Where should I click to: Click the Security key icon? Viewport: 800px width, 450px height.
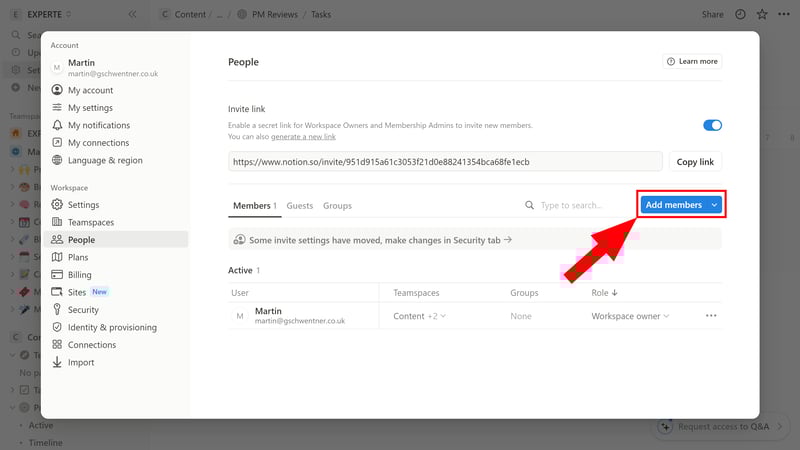(x=57, y=309)
